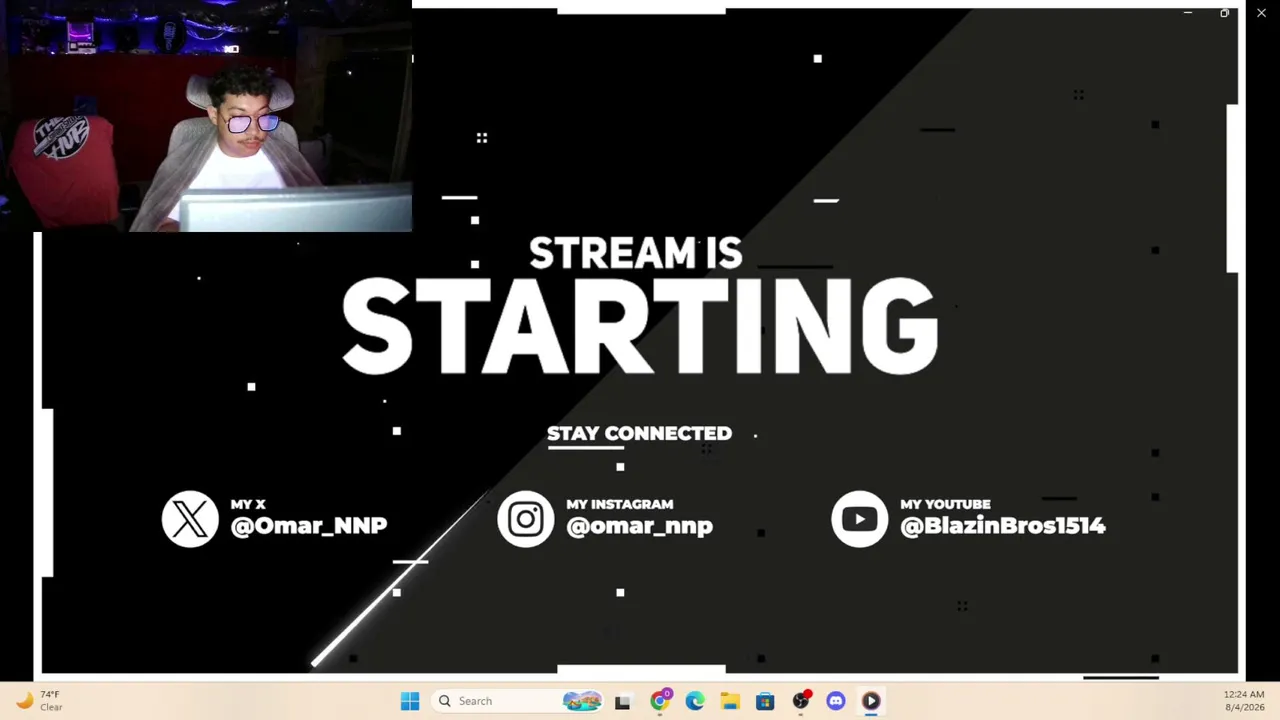Viewport: 1280px width, 720px height.
Task: Select the active media player taskbar icon
Action: (871, 701)
